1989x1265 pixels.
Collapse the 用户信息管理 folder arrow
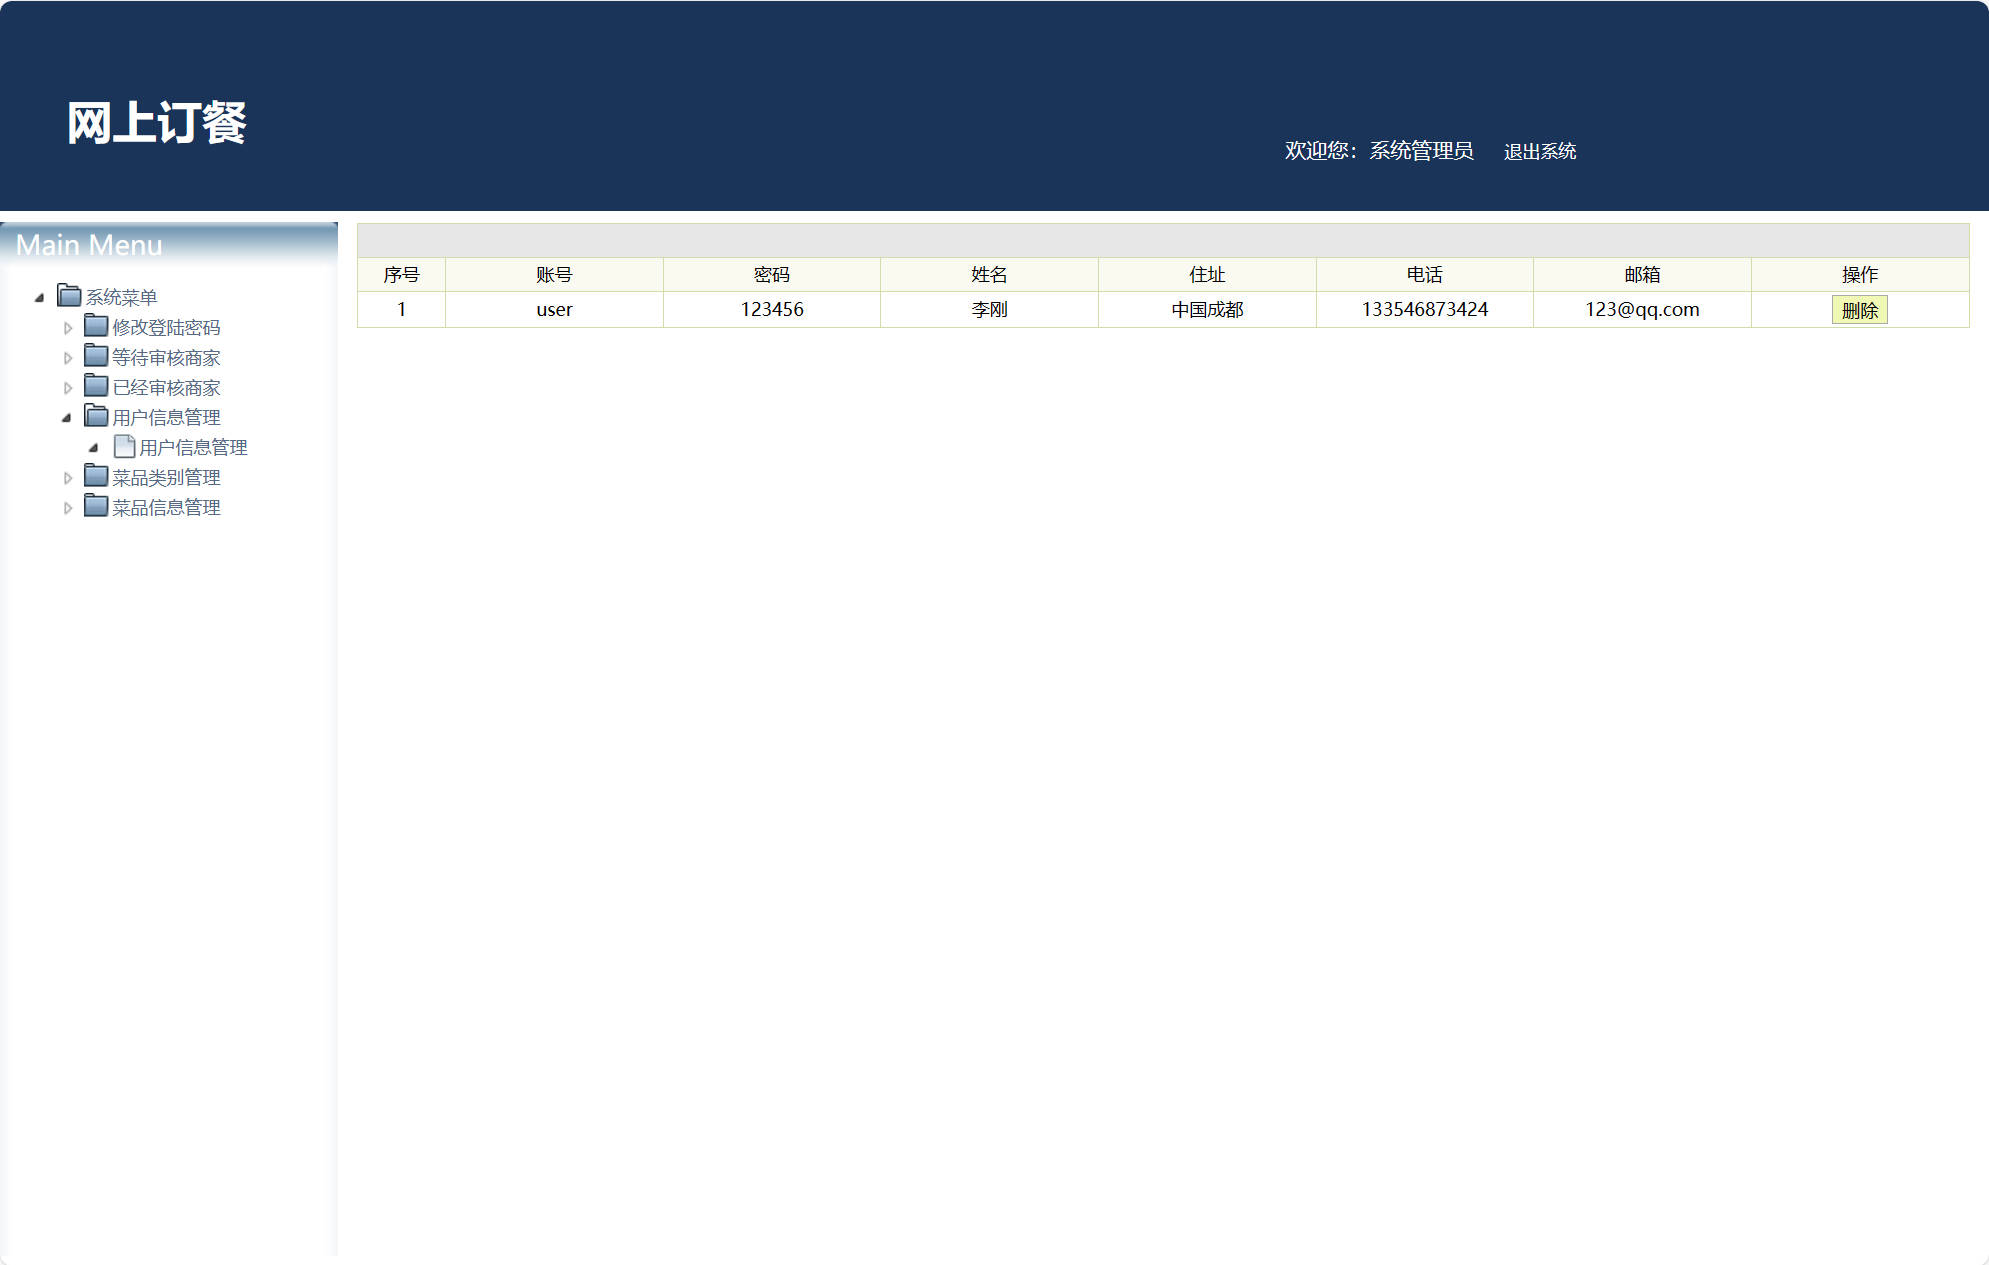66,418
